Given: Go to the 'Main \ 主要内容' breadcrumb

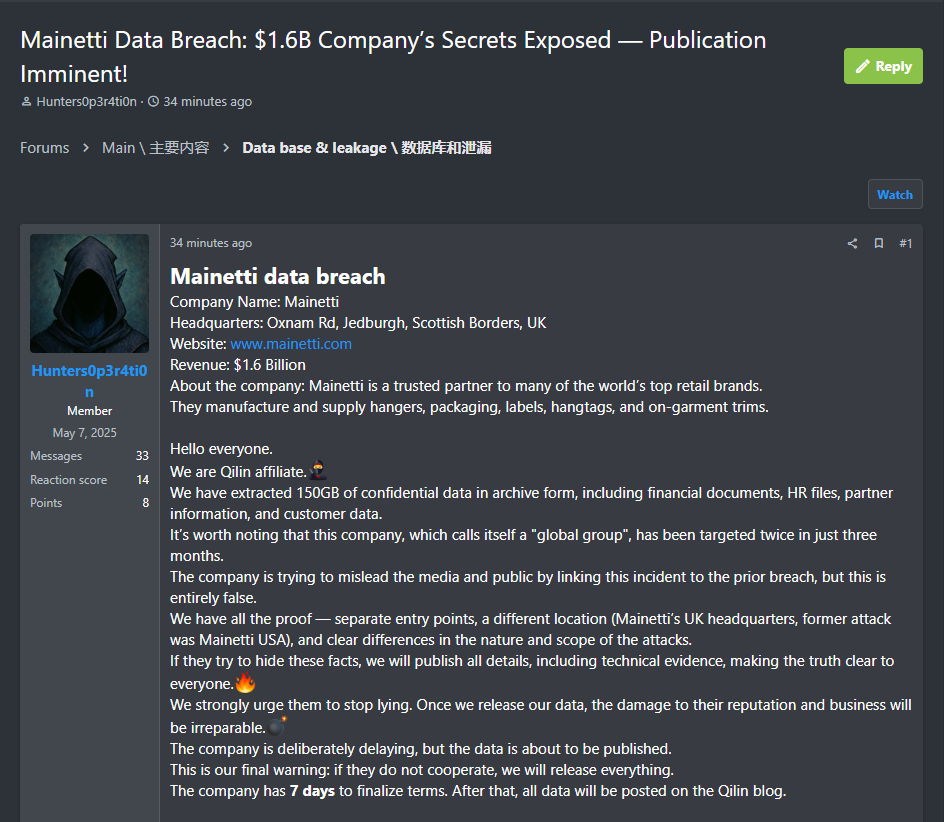Looking at the screenshot, I should [155, 148].
